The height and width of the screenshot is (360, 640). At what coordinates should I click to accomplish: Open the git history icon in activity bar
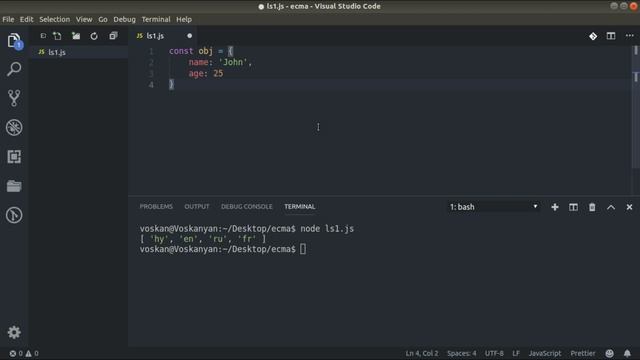[14, 215]
